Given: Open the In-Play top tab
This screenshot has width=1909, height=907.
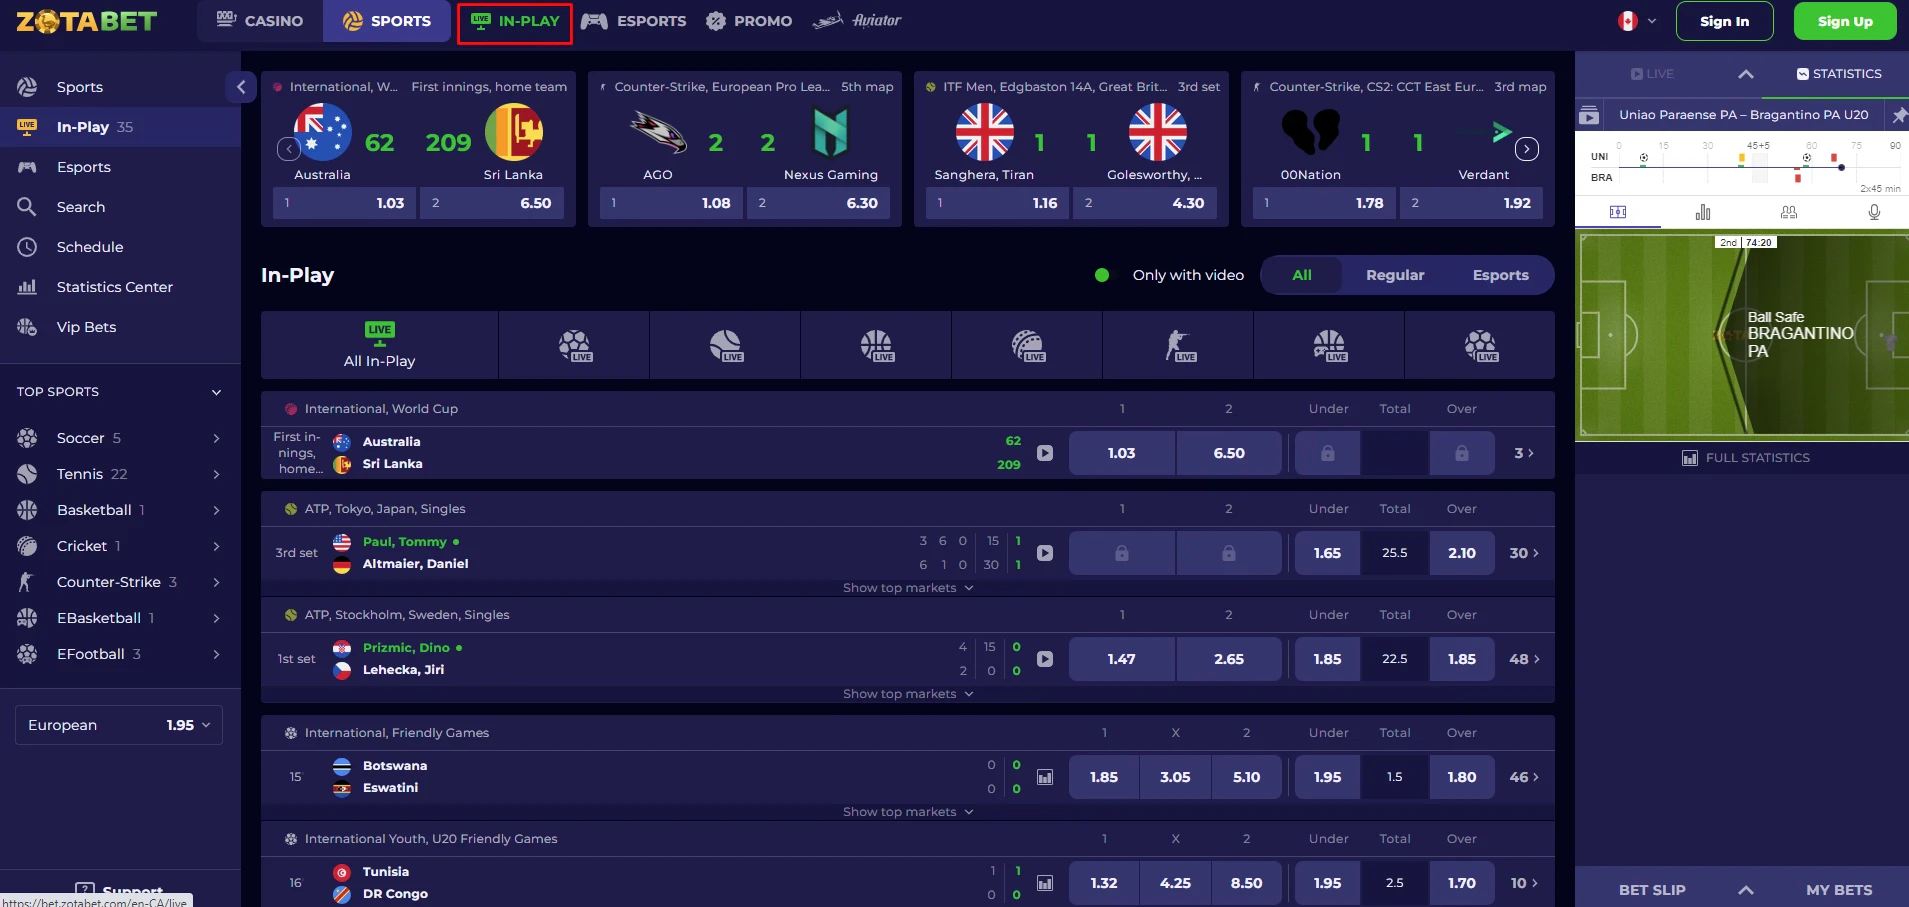Looking at the screenshot, I should 515,21.
